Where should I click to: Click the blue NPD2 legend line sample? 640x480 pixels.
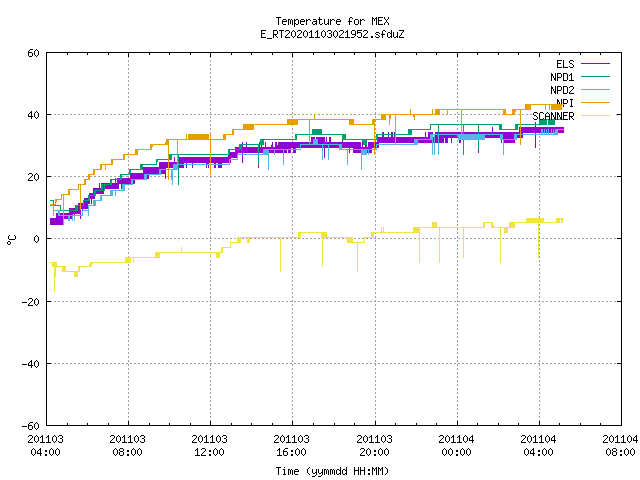pos(596,90)
